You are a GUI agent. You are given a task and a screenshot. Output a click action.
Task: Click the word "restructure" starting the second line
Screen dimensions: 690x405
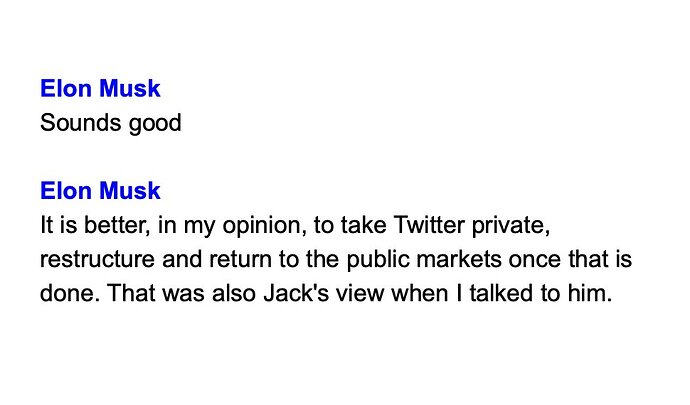pos(97,259)
